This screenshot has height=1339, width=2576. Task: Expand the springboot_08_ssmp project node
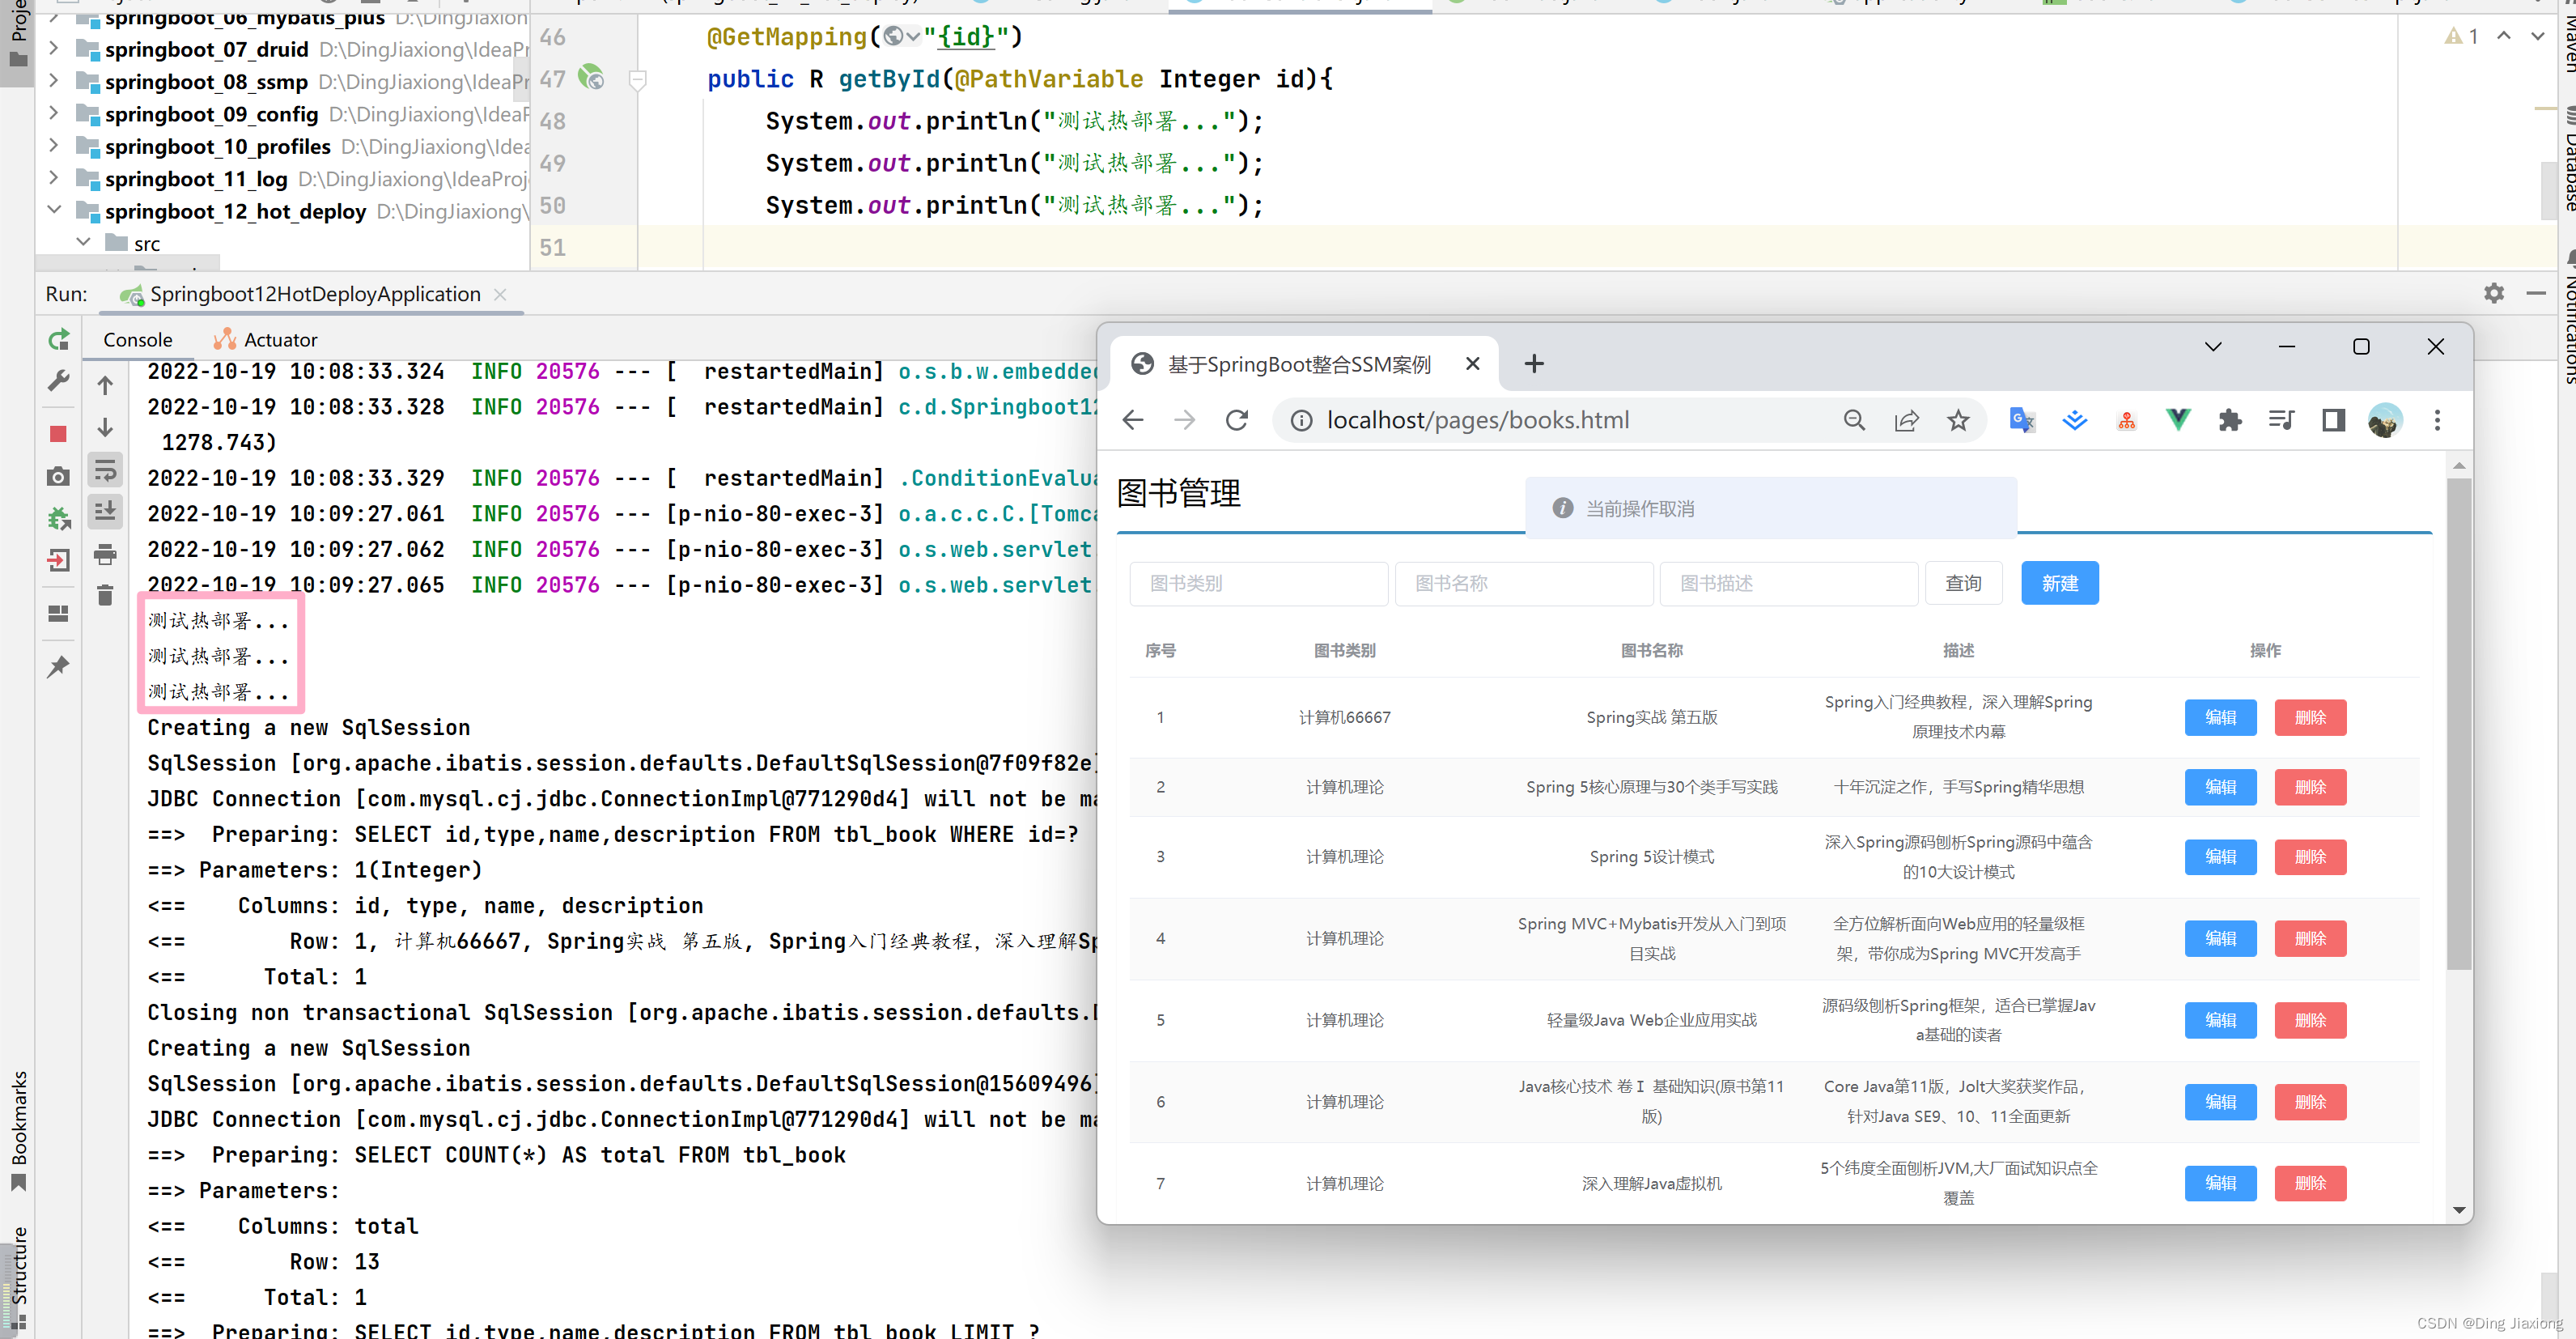(54, 81)
